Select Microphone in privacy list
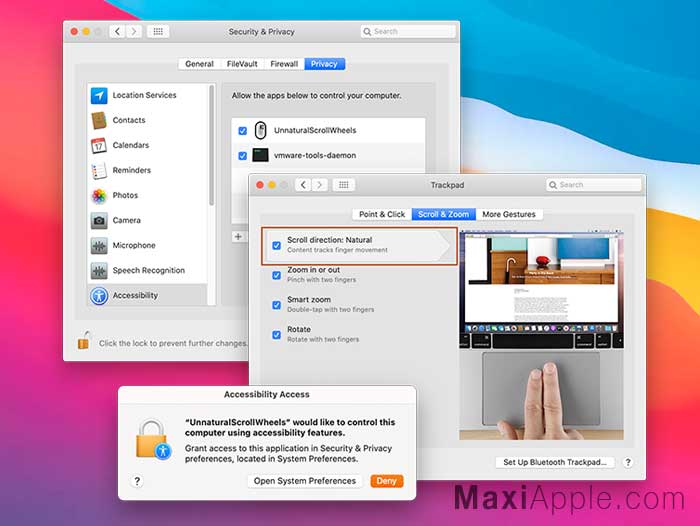This screenshot has height=526, width=700. (148, 245)
